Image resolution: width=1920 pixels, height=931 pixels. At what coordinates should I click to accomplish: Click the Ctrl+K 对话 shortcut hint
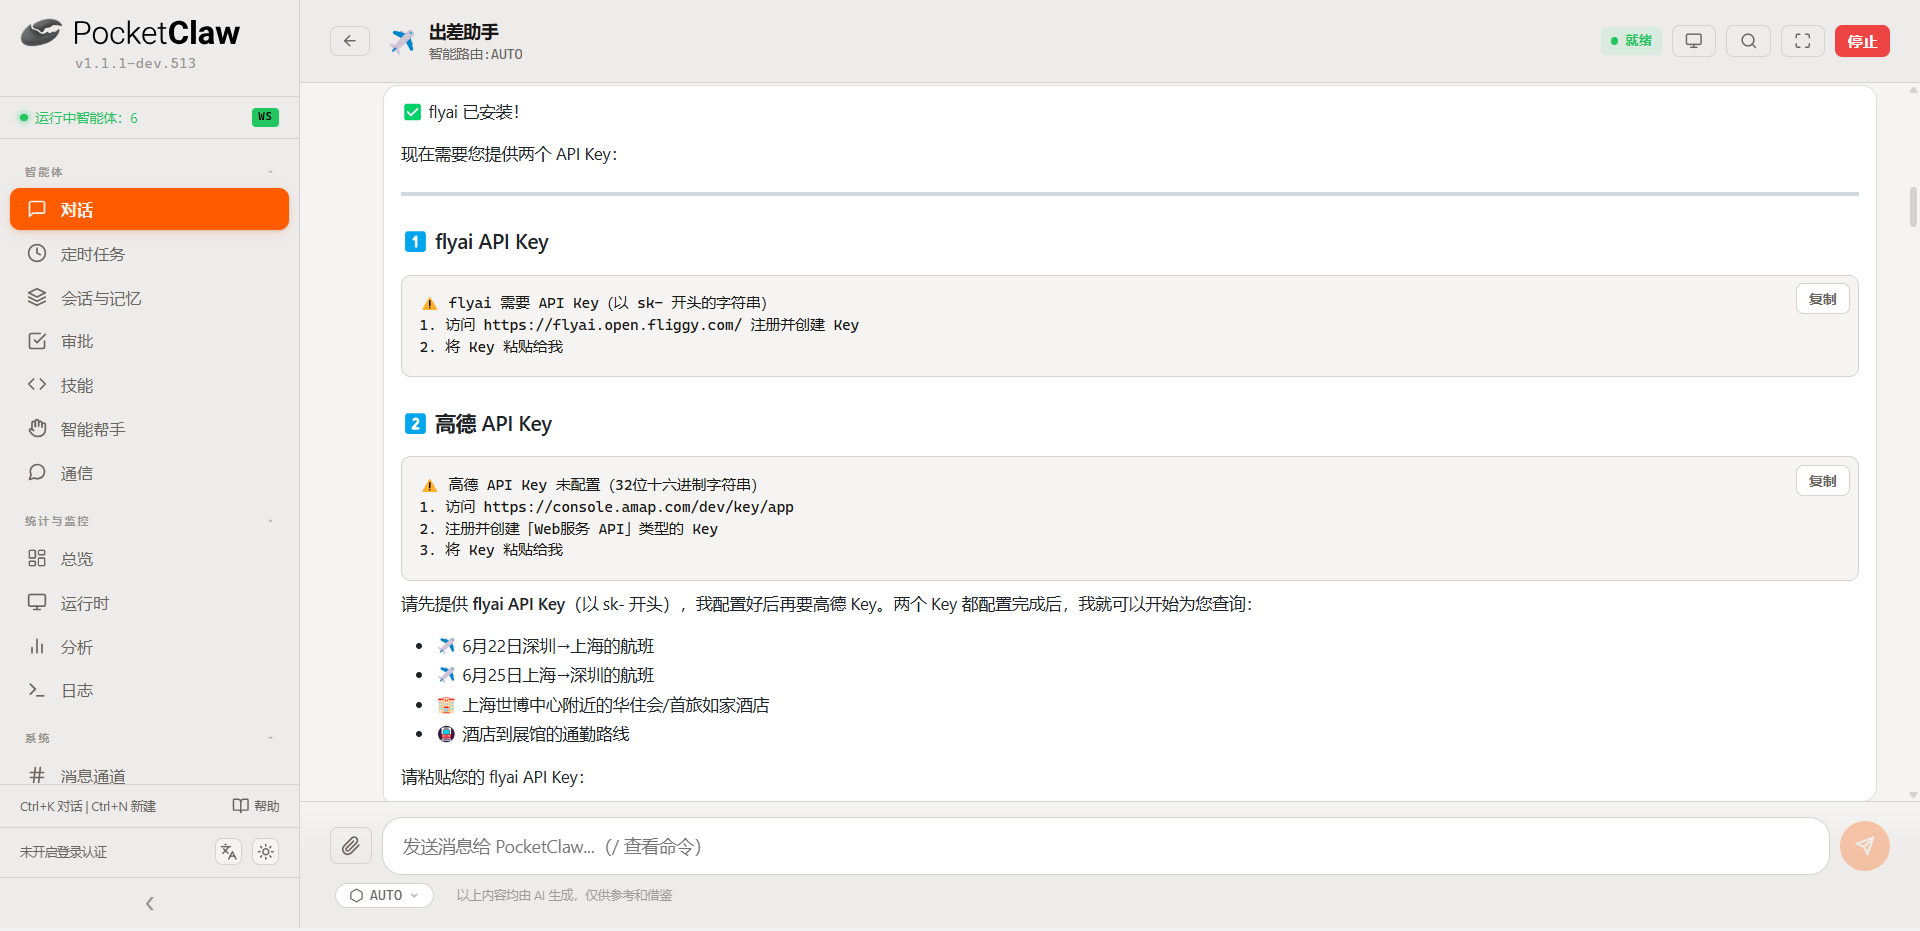click(51, 806)
